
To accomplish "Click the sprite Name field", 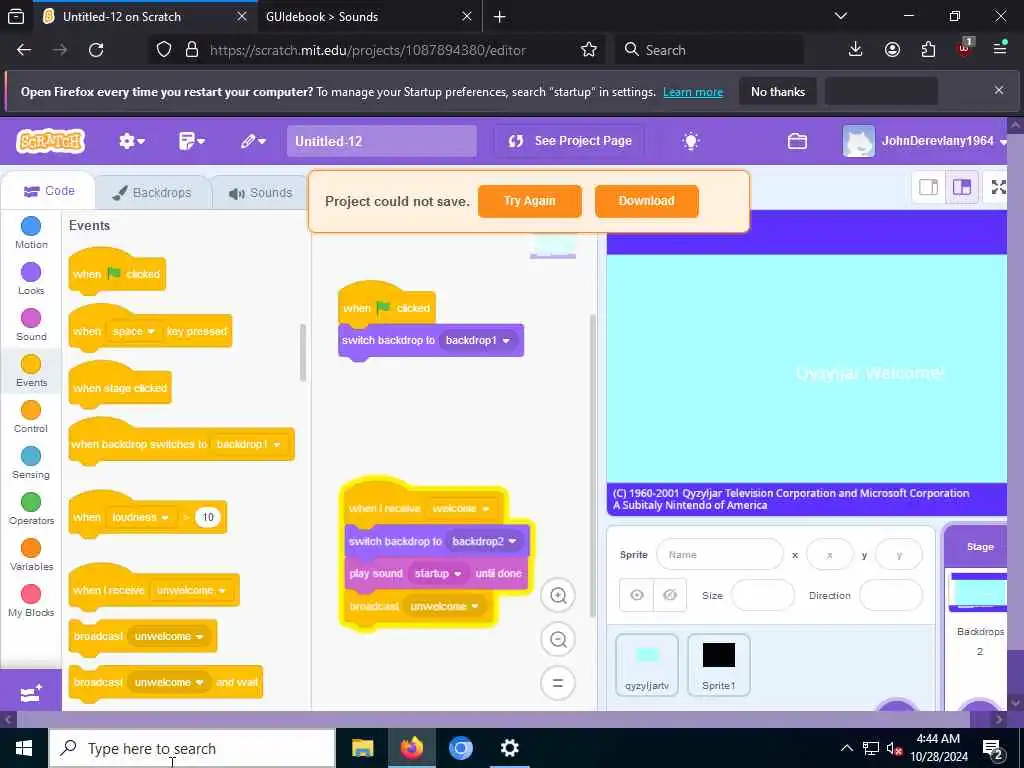I will click(x=720, y=554).
